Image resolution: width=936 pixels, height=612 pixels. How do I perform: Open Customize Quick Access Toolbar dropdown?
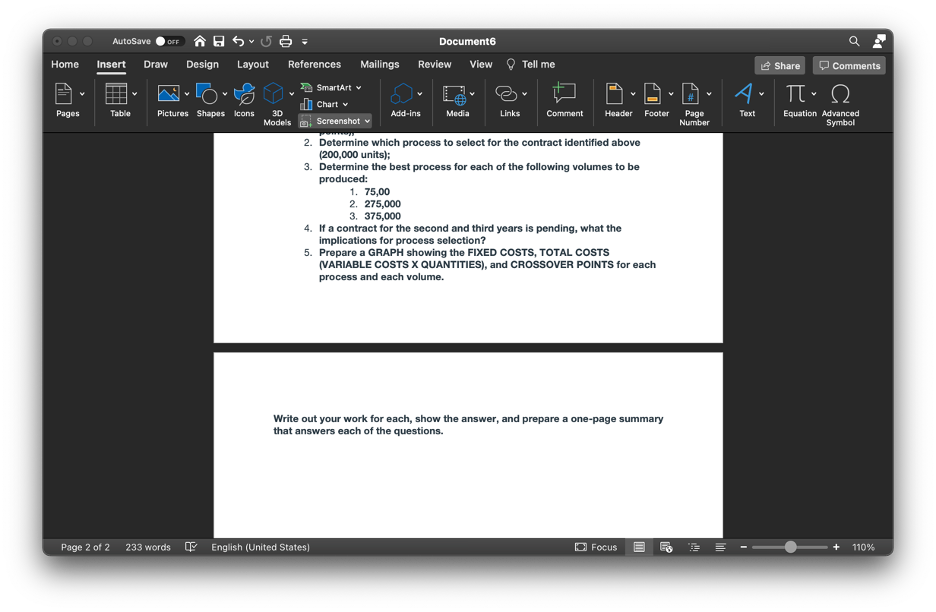304,41
